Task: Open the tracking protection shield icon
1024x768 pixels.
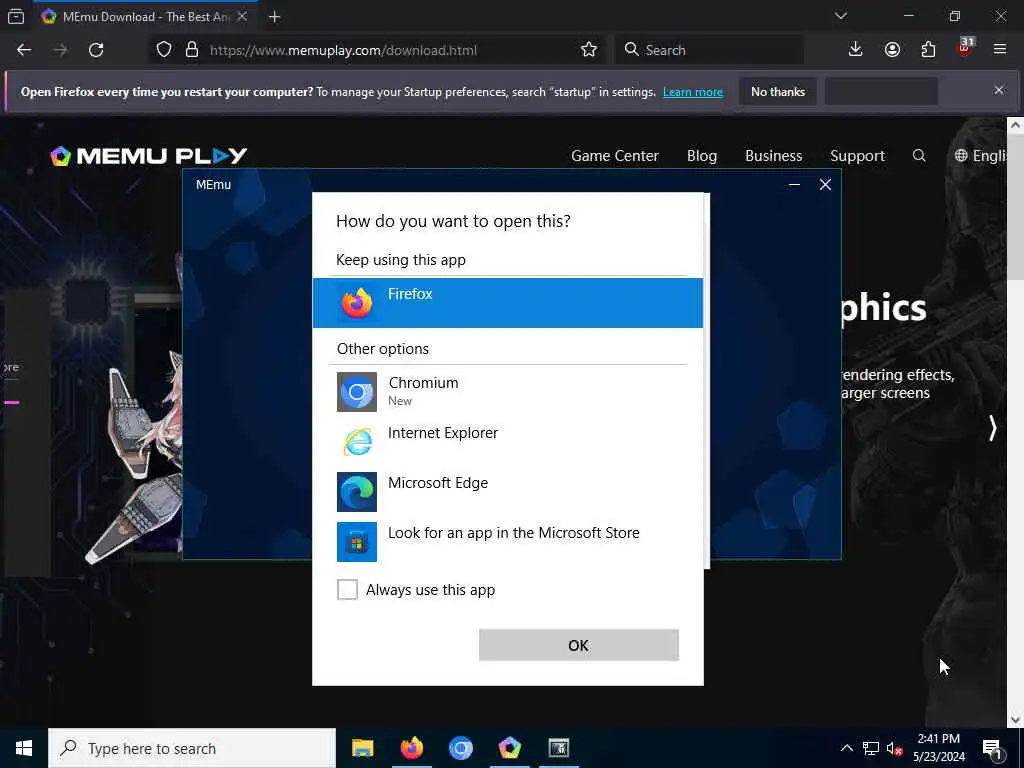Action: coord(164,50)
